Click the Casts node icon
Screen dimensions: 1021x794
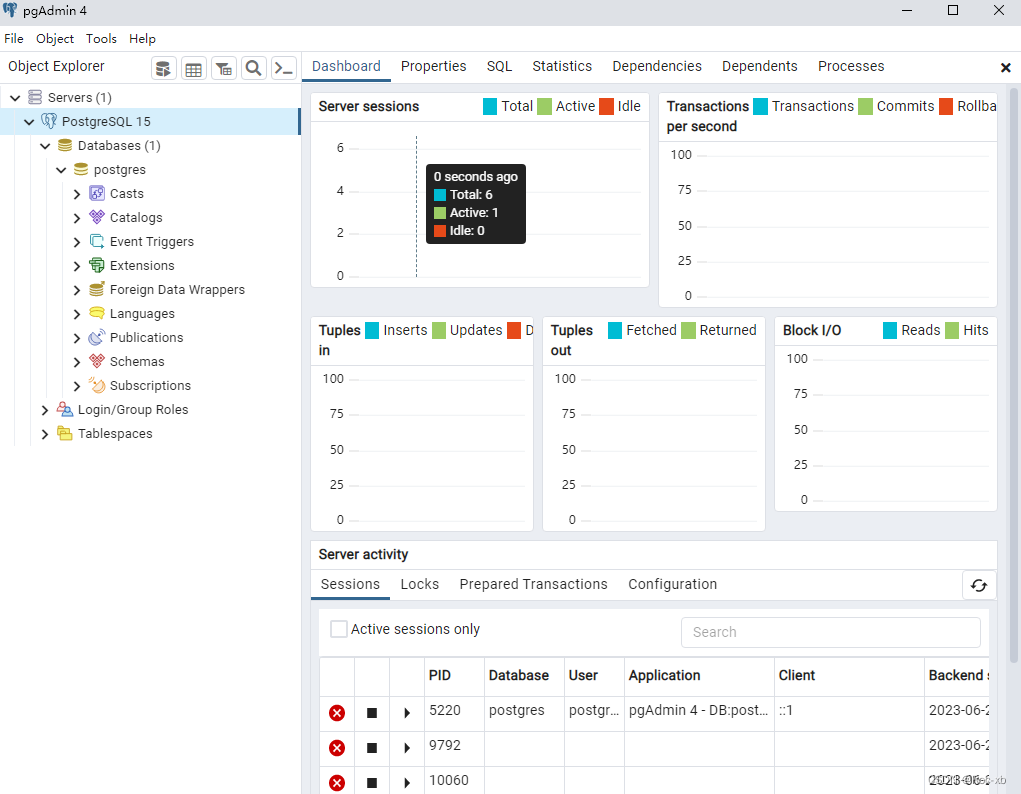point(96,193)
